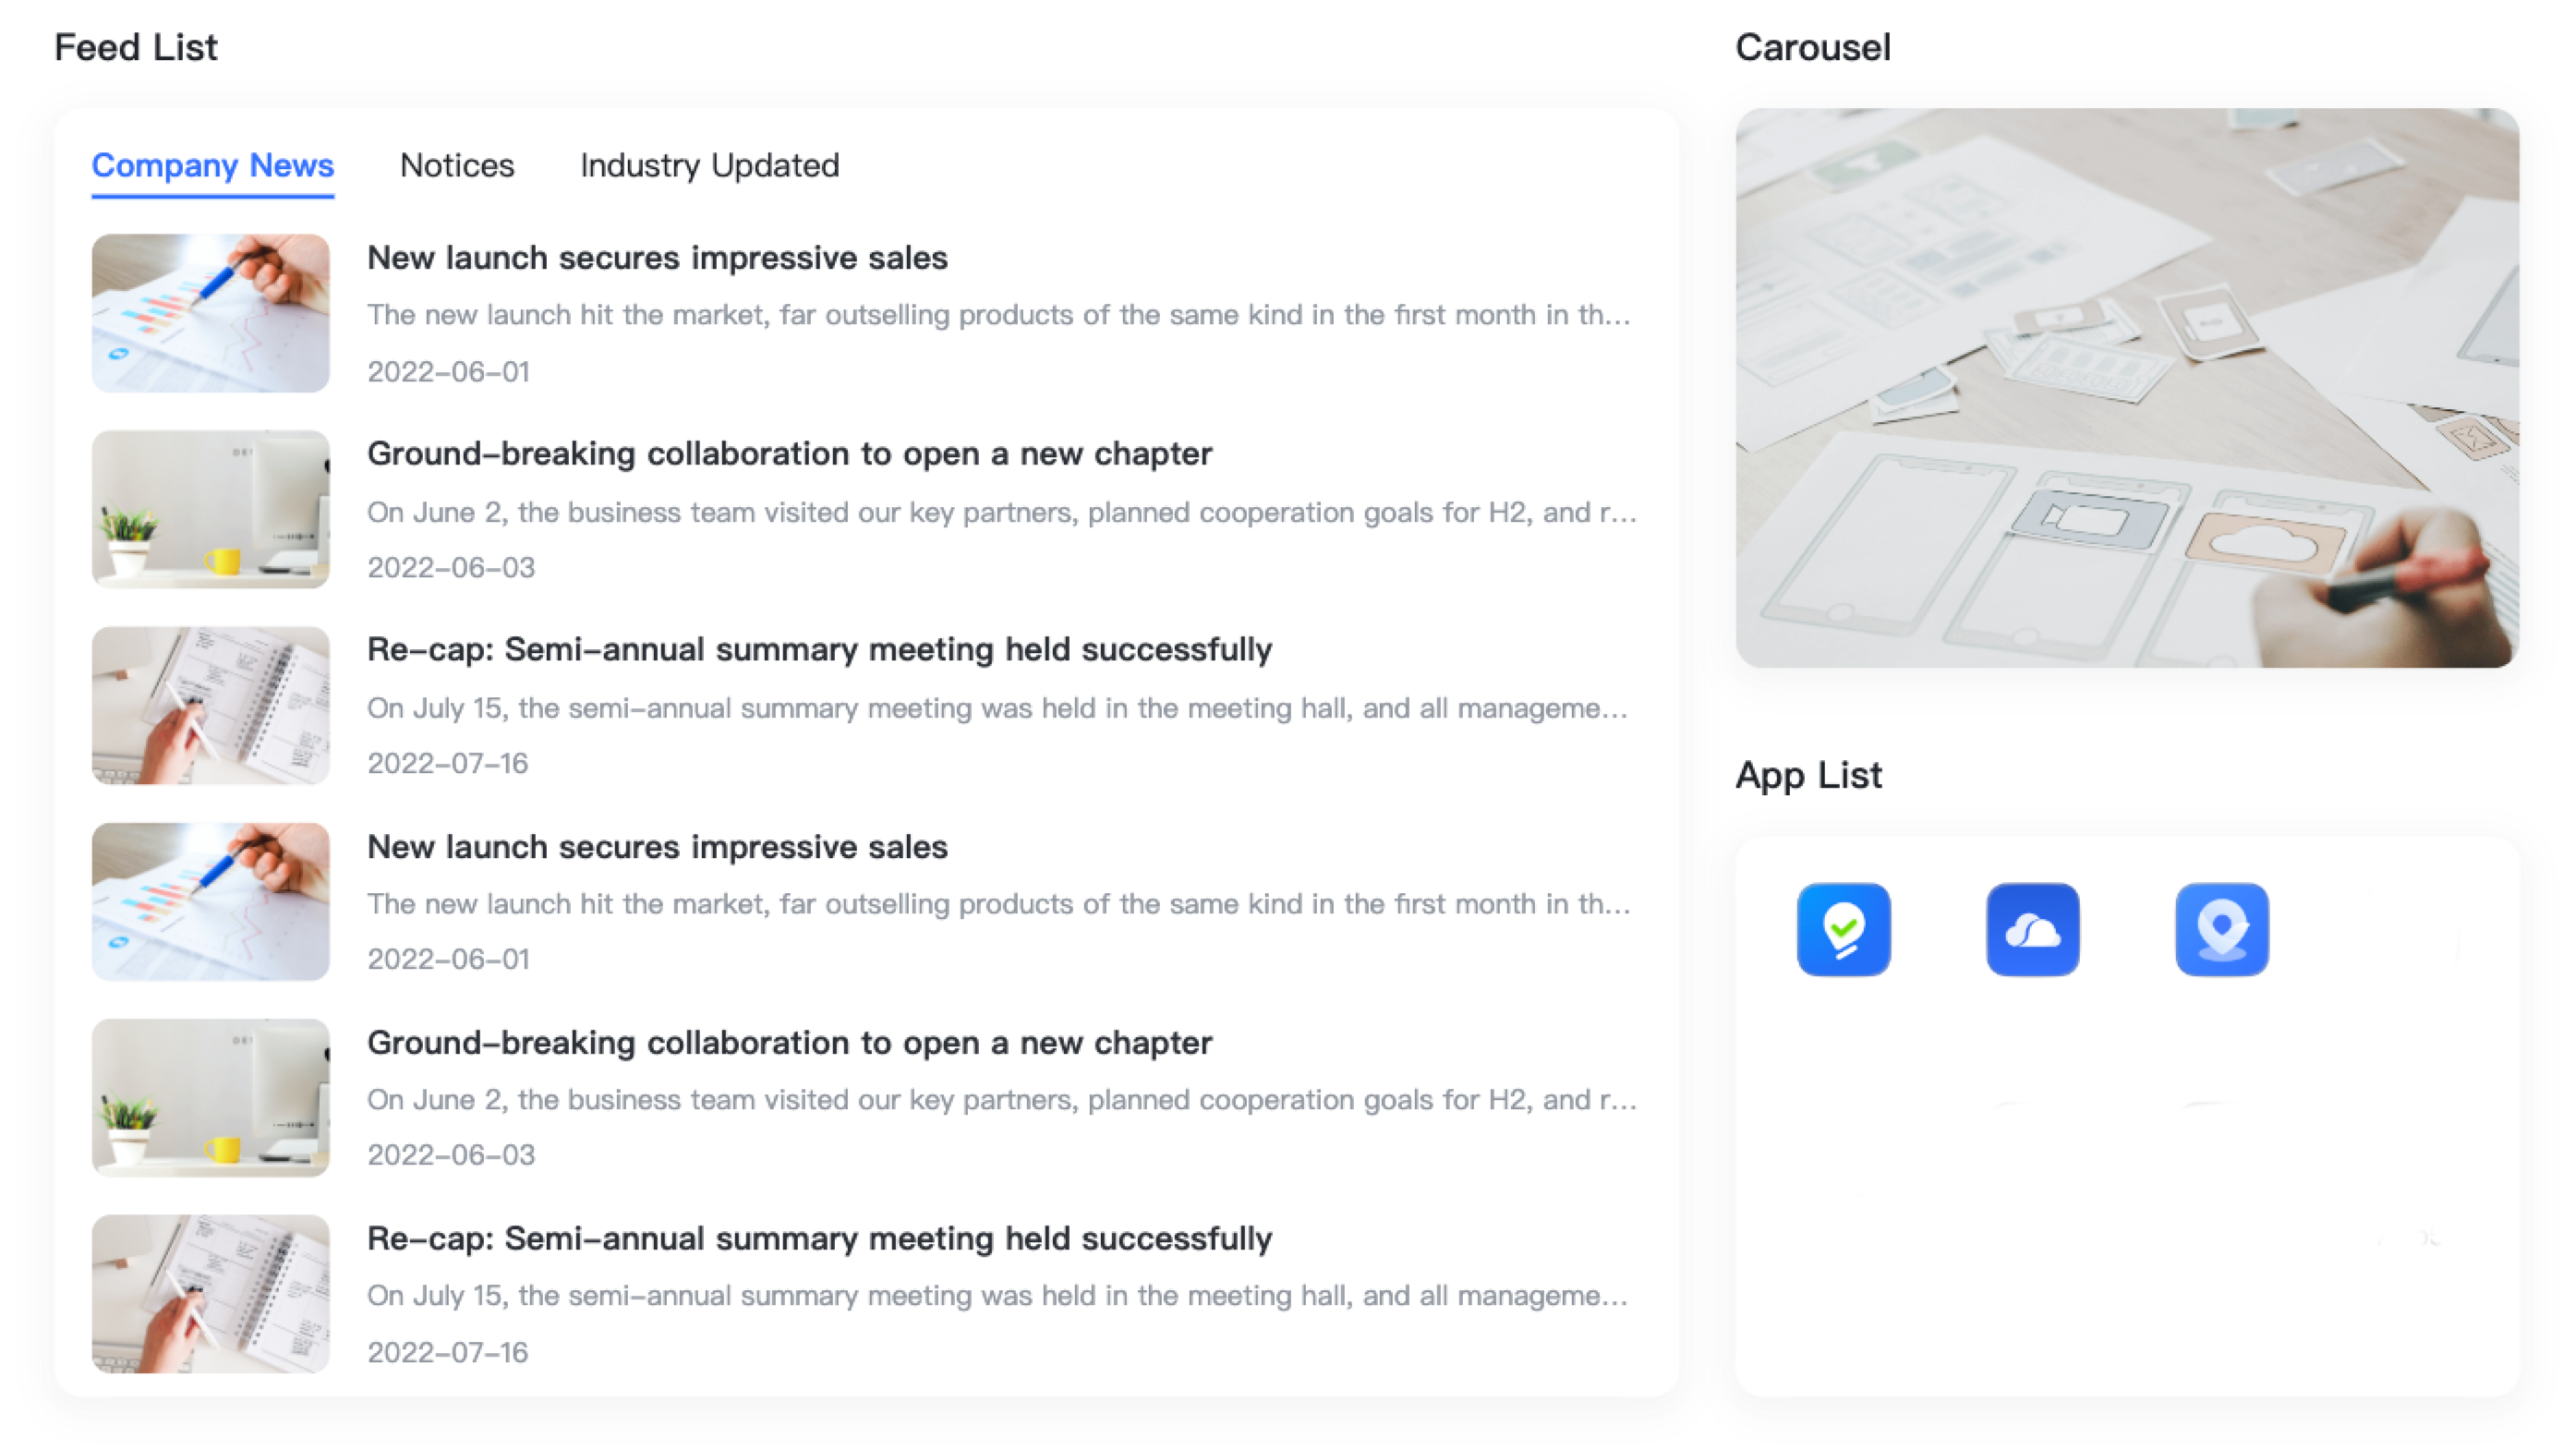Click second 'The new launch hit the market' description, lower in the list
Screen dimensions: 2576x1449
[x=999, y=904]
